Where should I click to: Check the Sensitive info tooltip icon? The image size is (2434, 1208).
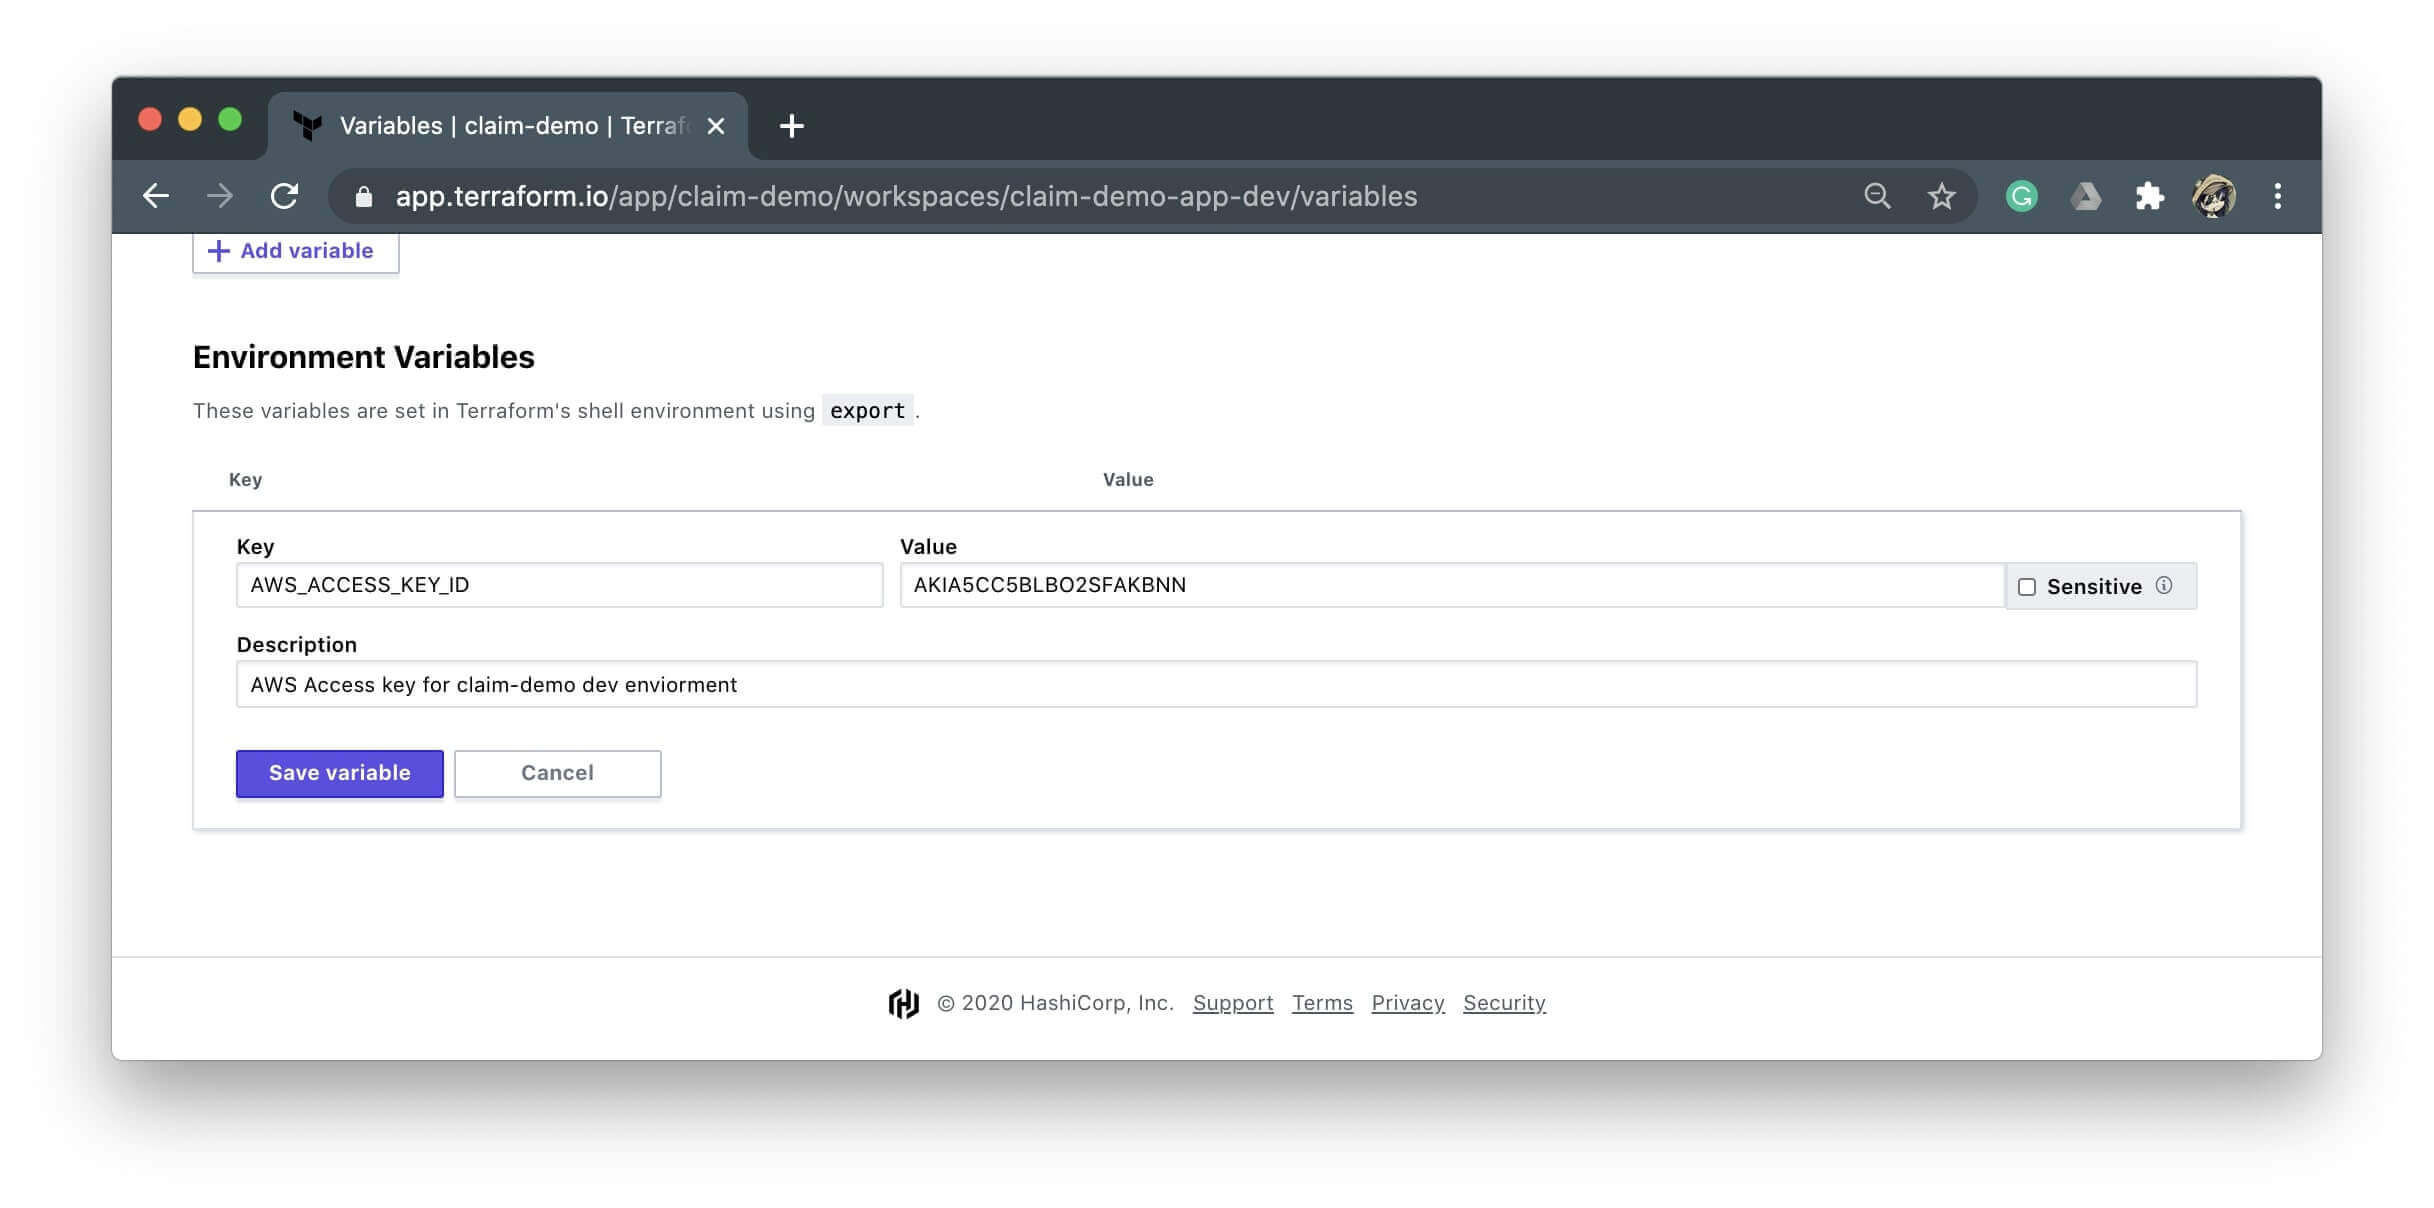2164,585
